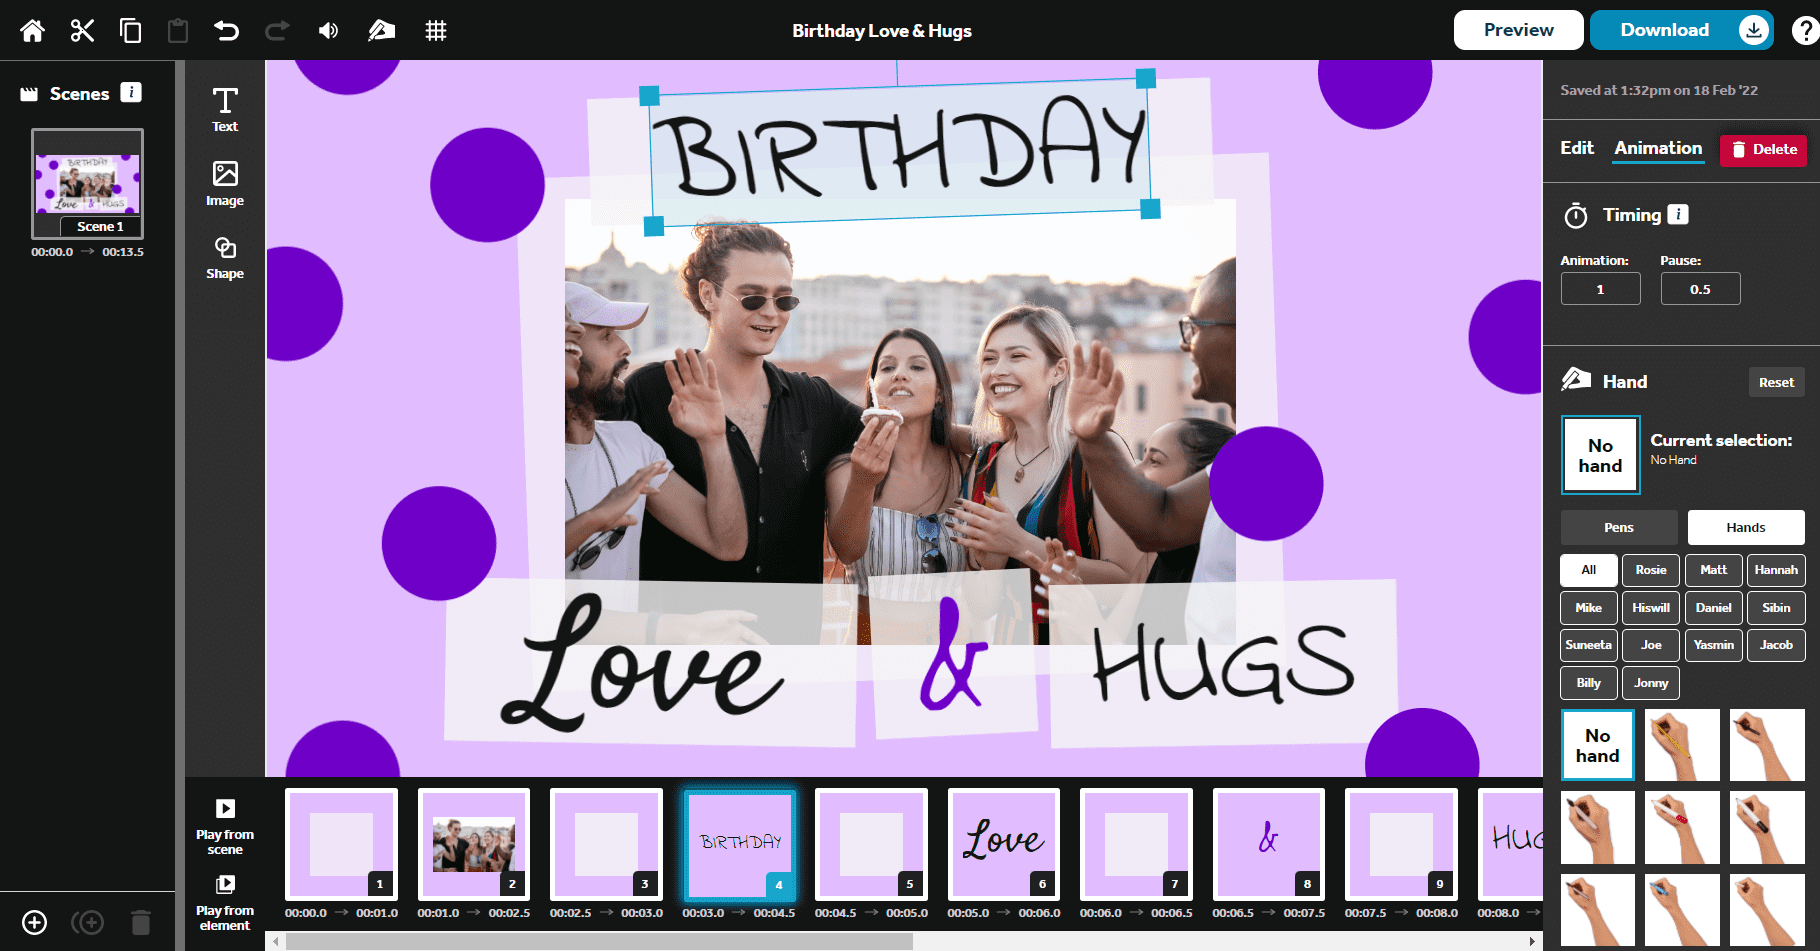
Task: Show Scenes info icon
Action: point(131,92)
